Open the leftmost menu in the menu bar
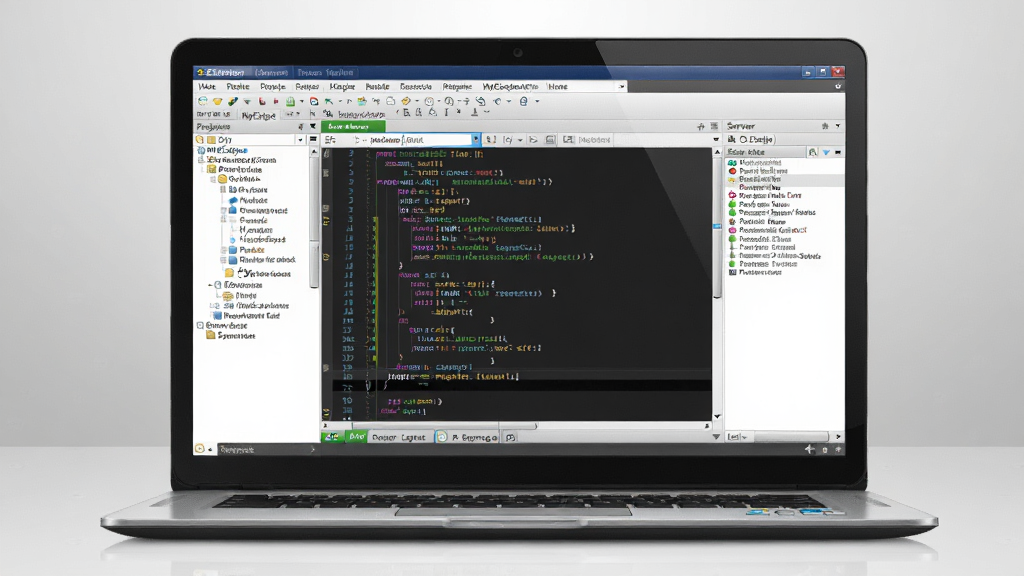1024x576 pixels. coord(207,86)
